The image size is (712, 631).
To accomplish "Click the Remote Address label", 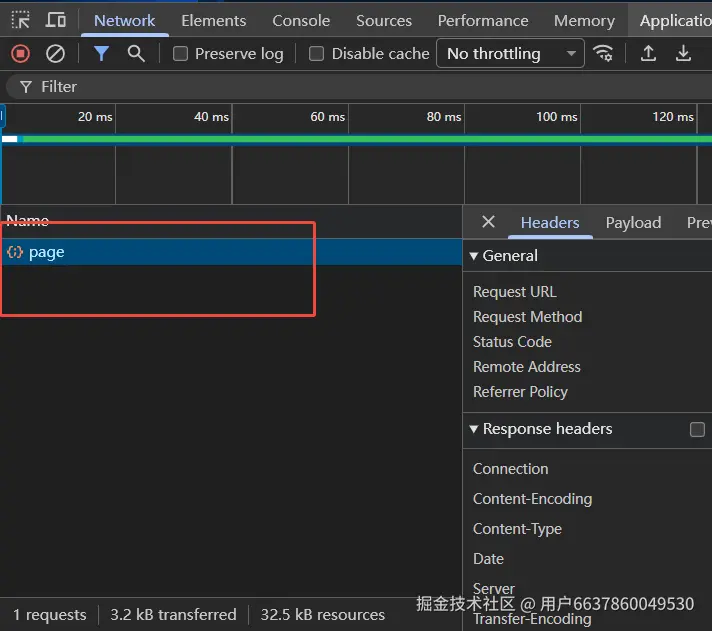I will tap(527, 367).
